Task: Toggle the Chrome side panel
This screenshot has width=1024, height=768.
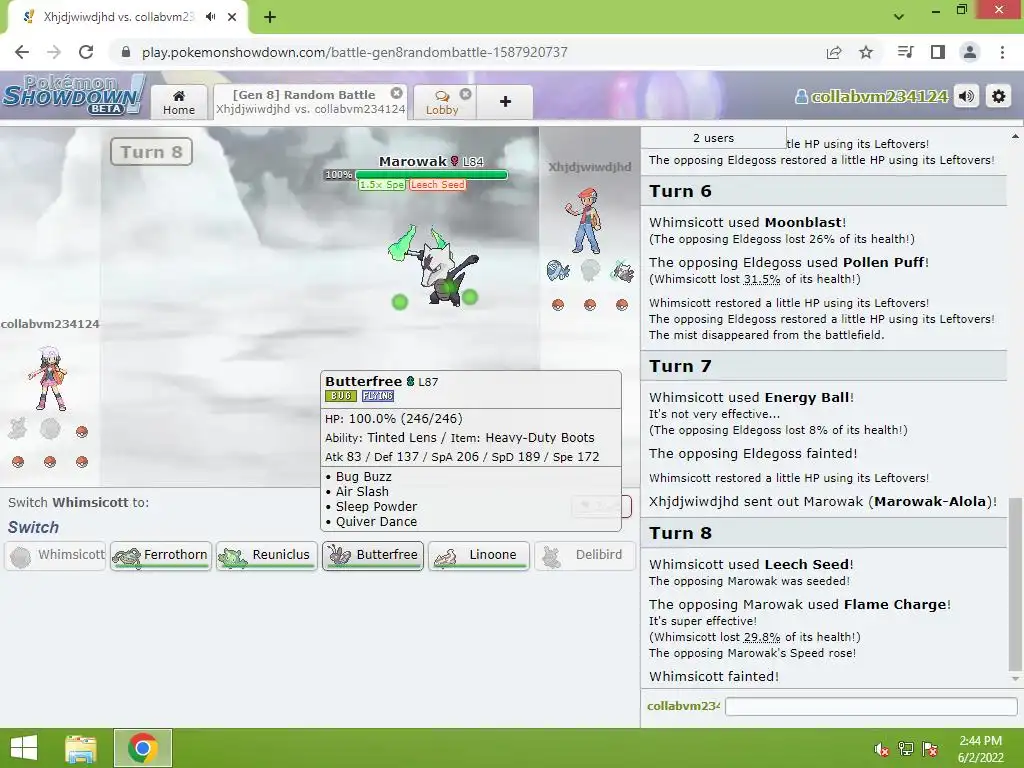Action: tap(938, 52)
